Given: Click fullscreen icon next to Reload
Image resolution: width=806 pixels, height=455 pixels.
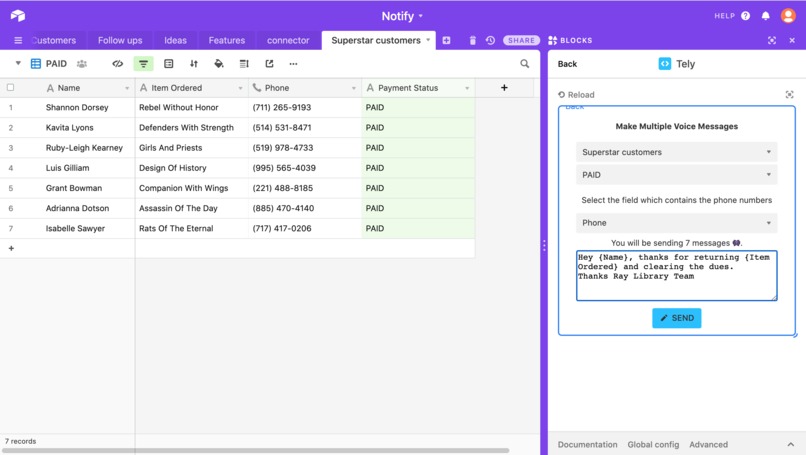Looking at the screenshot, I should click(x=790, y=95).
